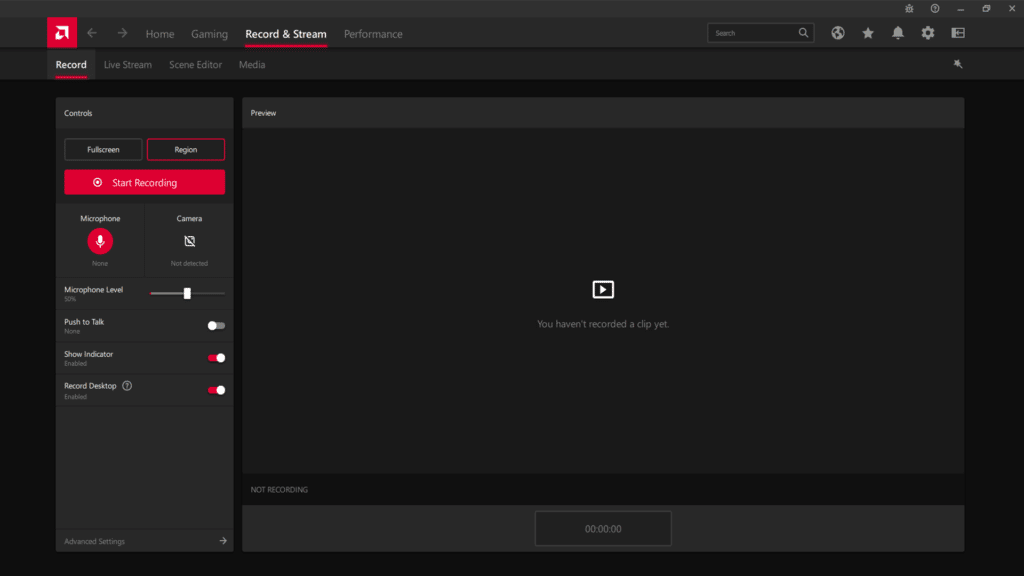Open the Performance menu tab
Viewport: 1024px width, 576px height.
(373, 34)
